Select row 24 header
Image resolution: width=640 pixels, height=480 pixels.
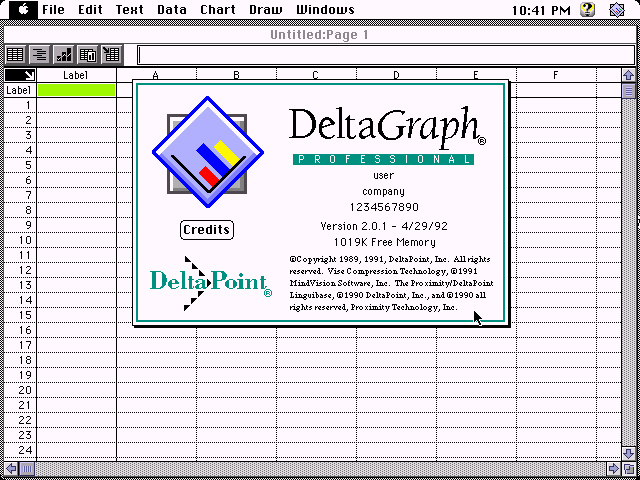click(x=20, y=450)
